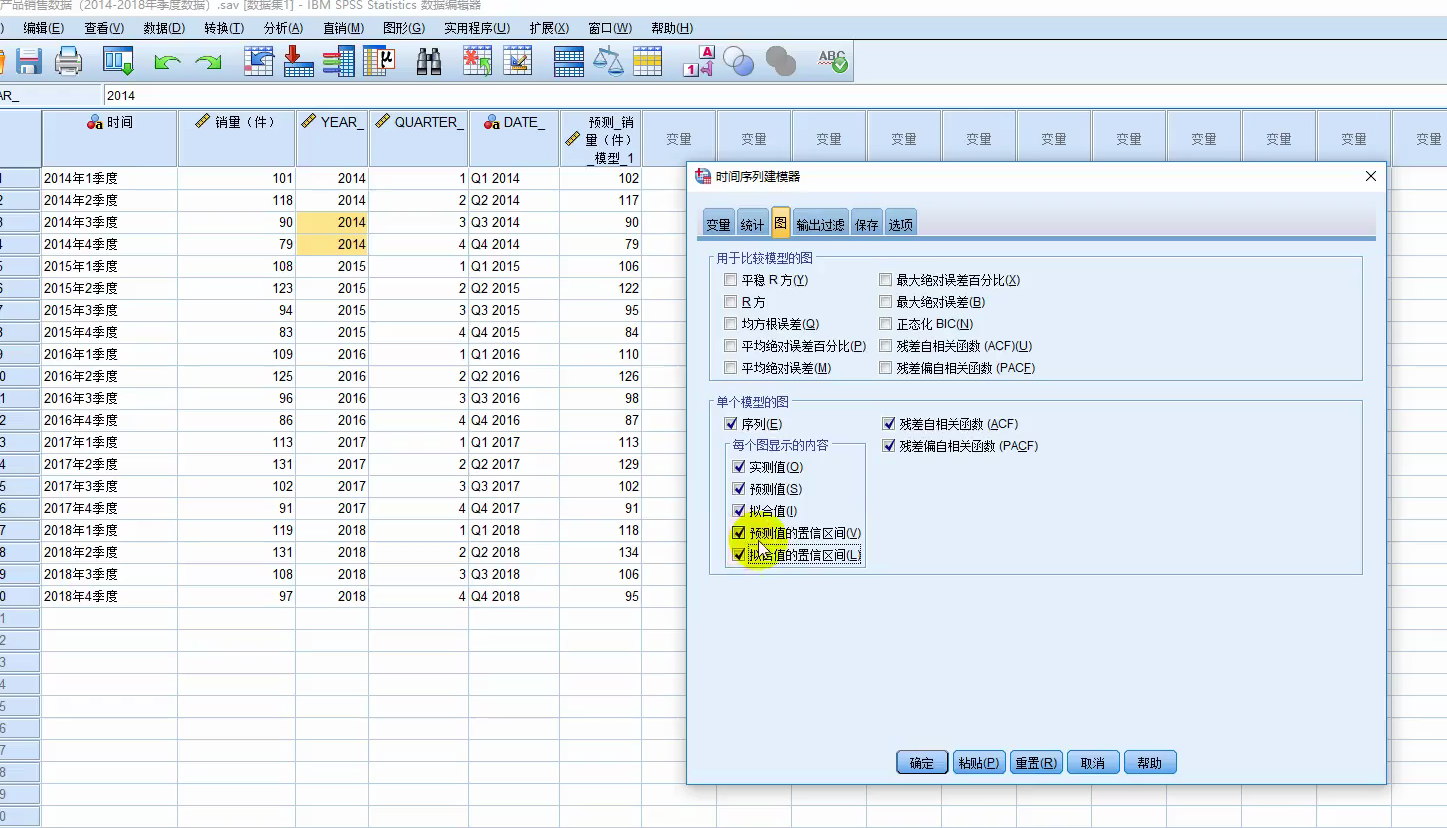Check 最大绝对误差(B) option
Screen dimensions: 1447x828
(x=886, y=302)
